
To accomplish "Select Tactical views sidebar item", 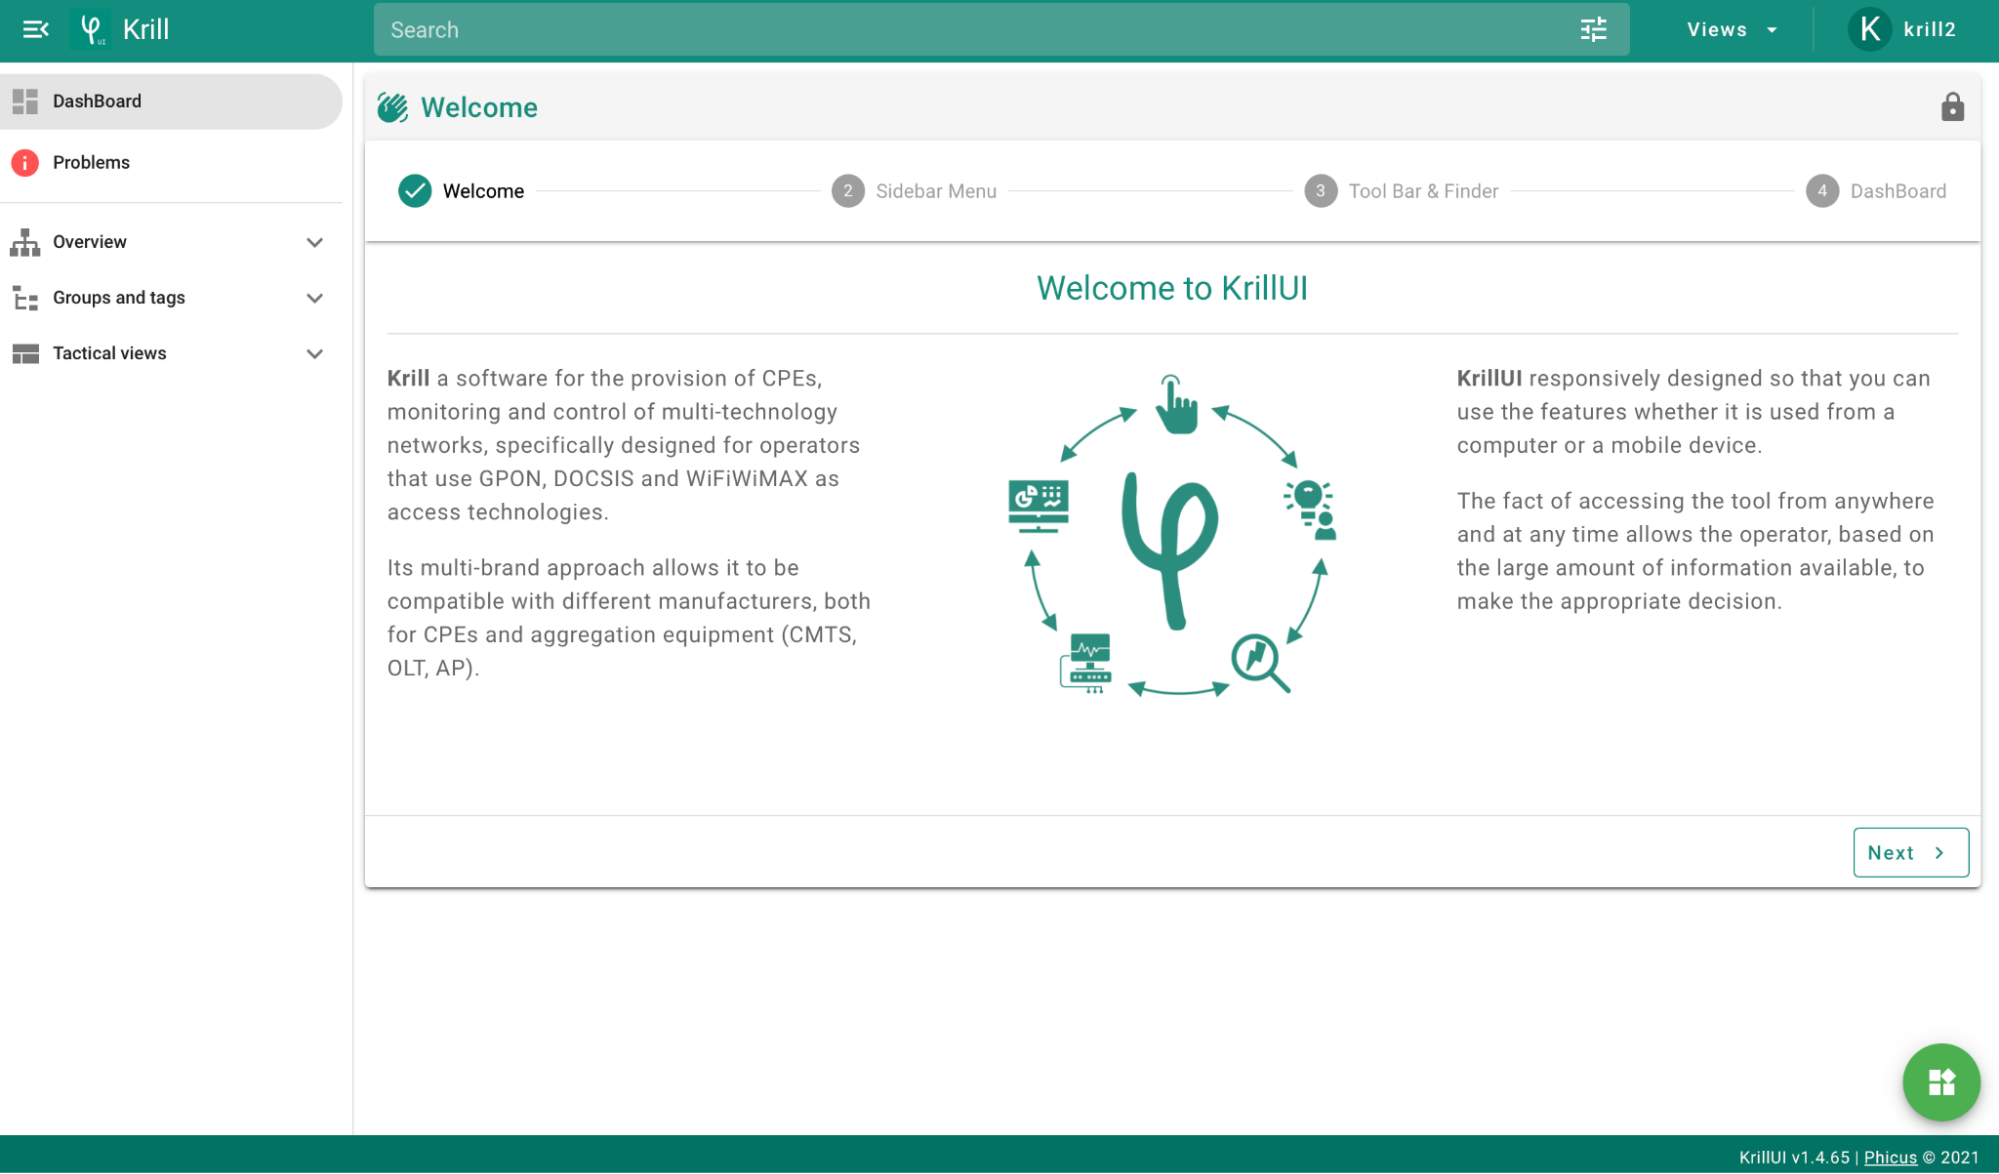I will [171, 354].
